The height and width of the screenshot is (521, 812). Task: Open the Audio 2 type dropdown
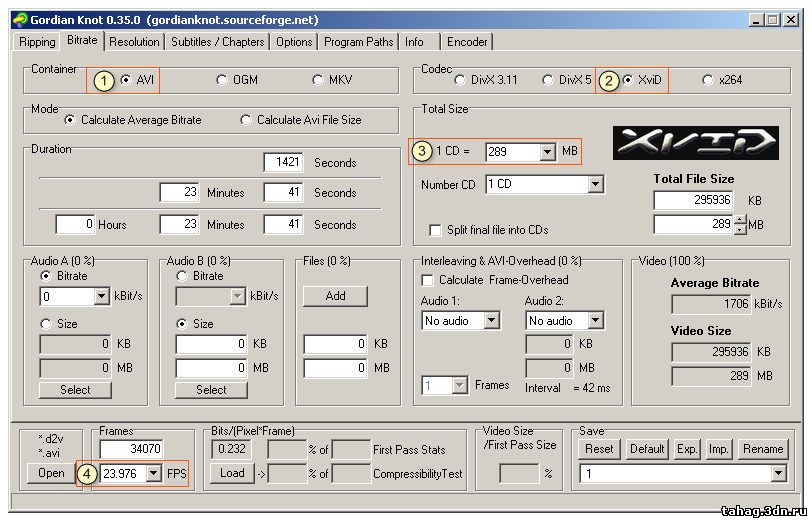(596, 321)
